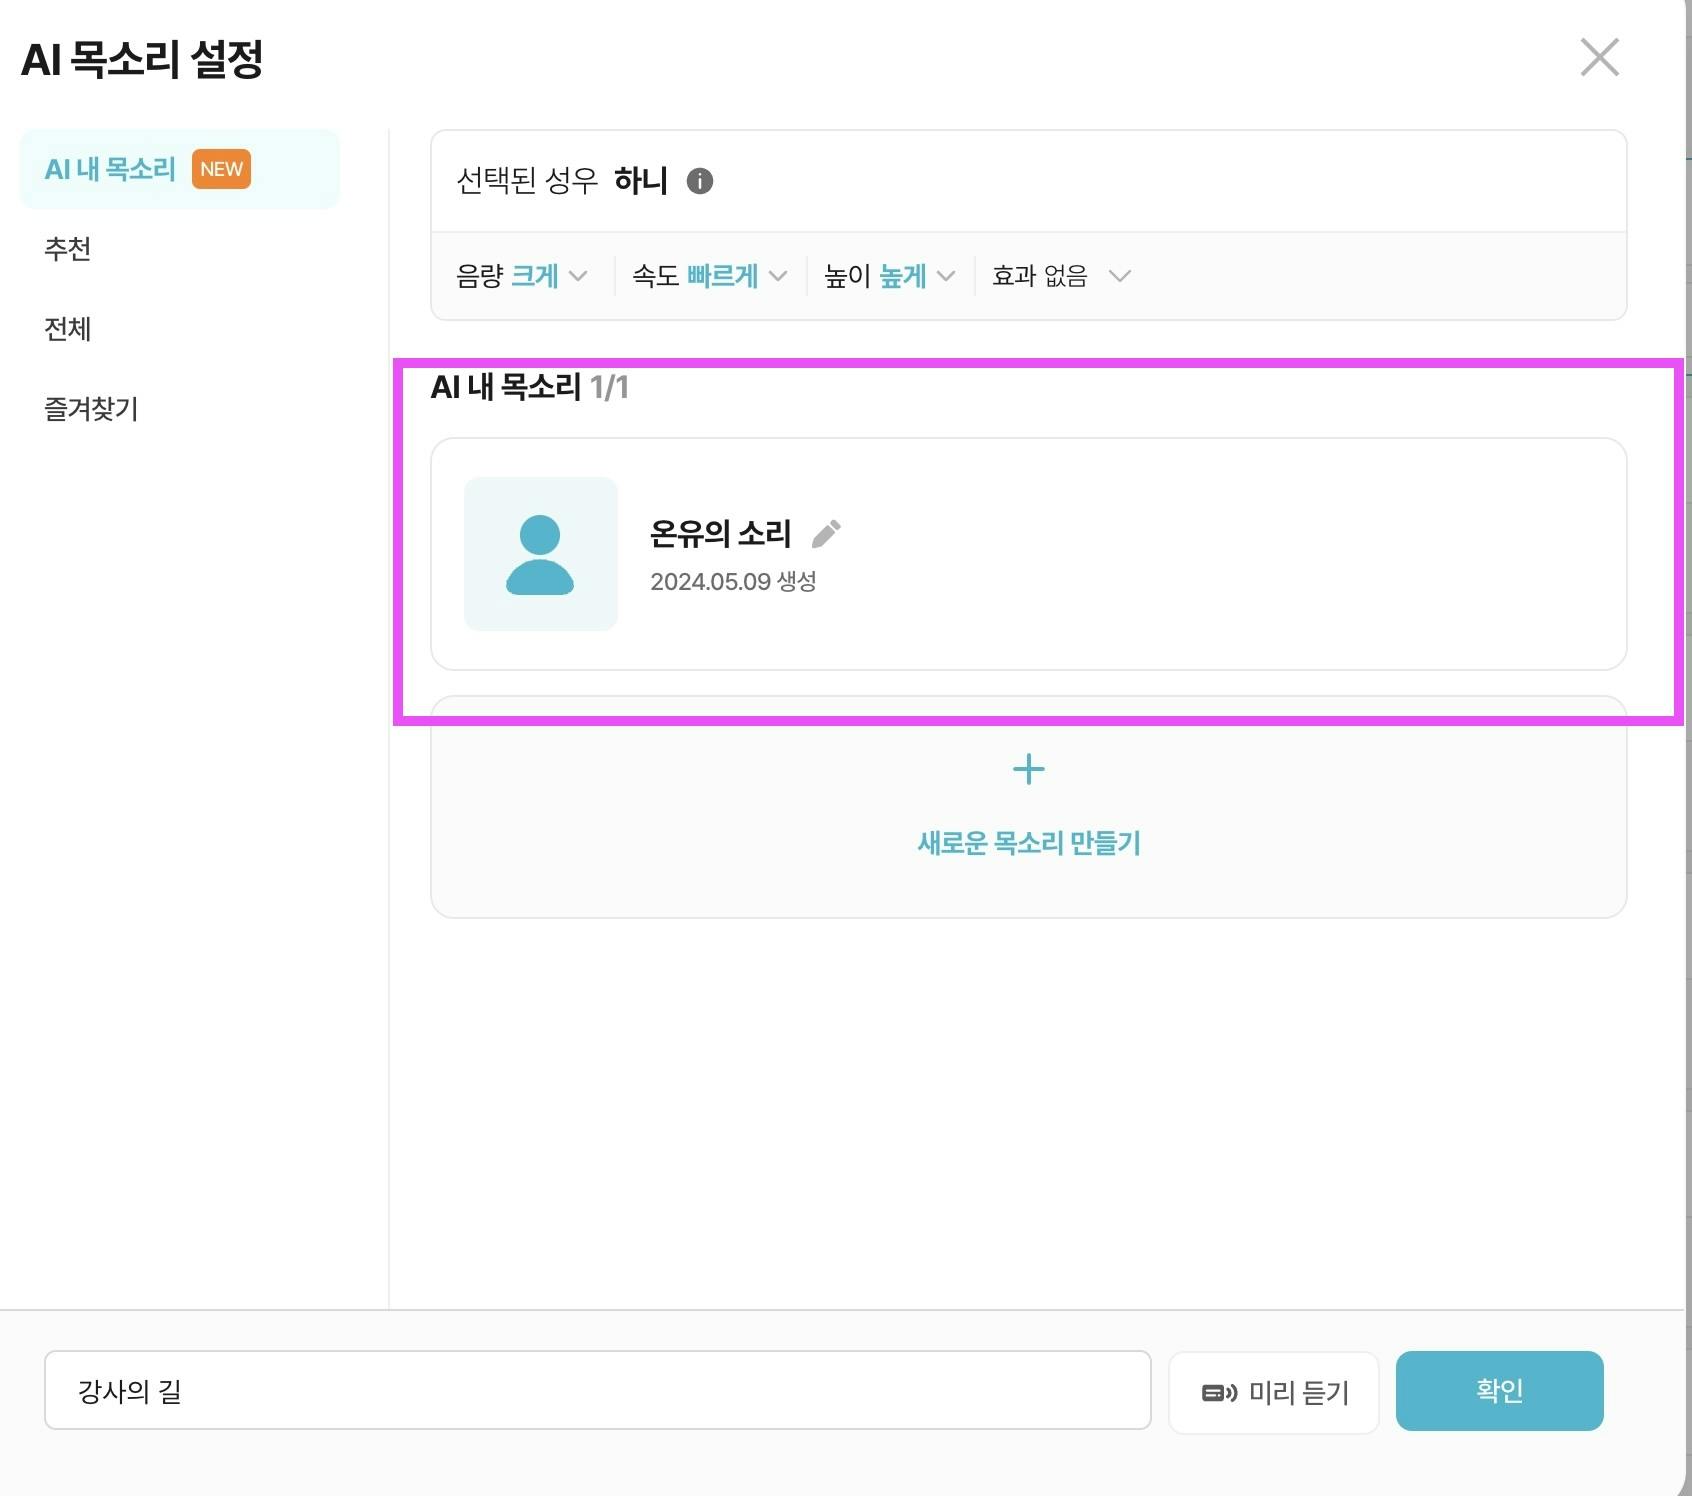Click the preview text input field

point(597,1390)
